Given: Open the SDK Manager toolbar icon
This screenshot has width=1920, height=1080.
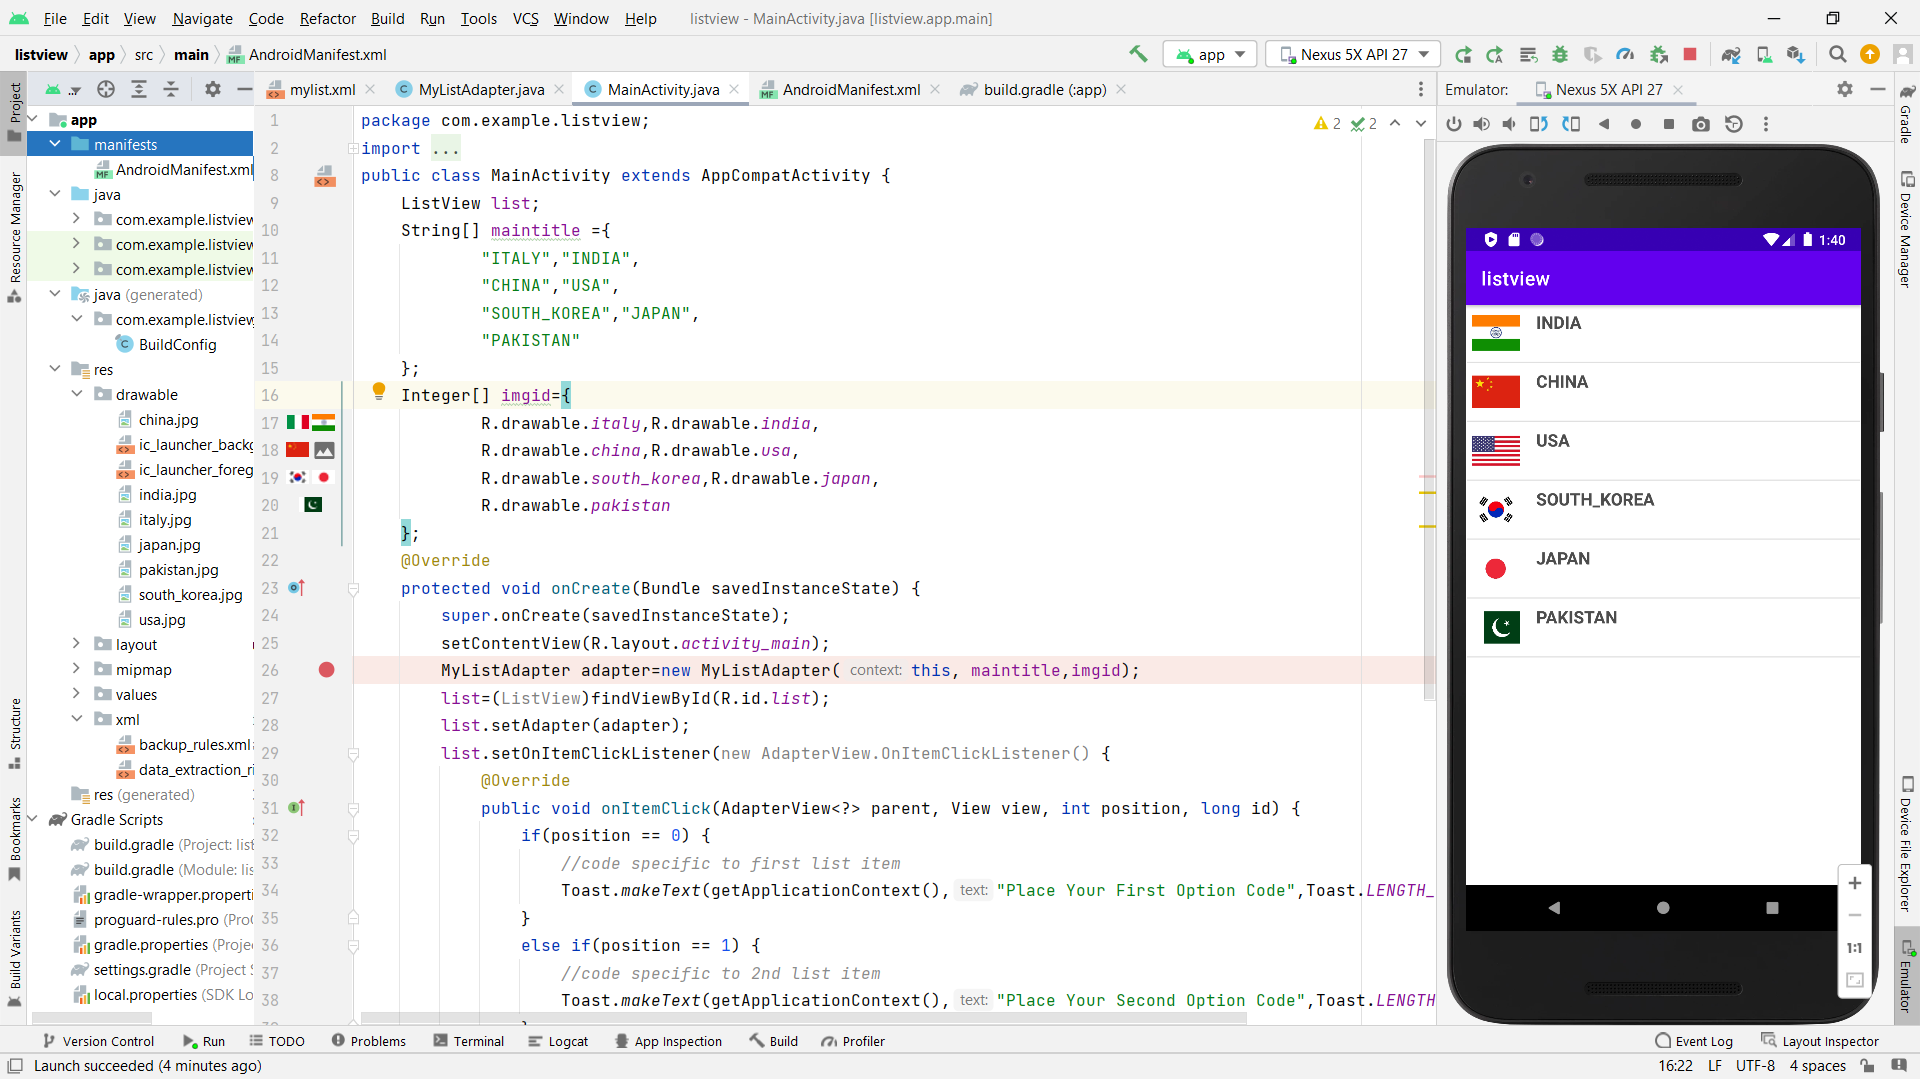Looking at the screenshot, I should click(1795, 54).
